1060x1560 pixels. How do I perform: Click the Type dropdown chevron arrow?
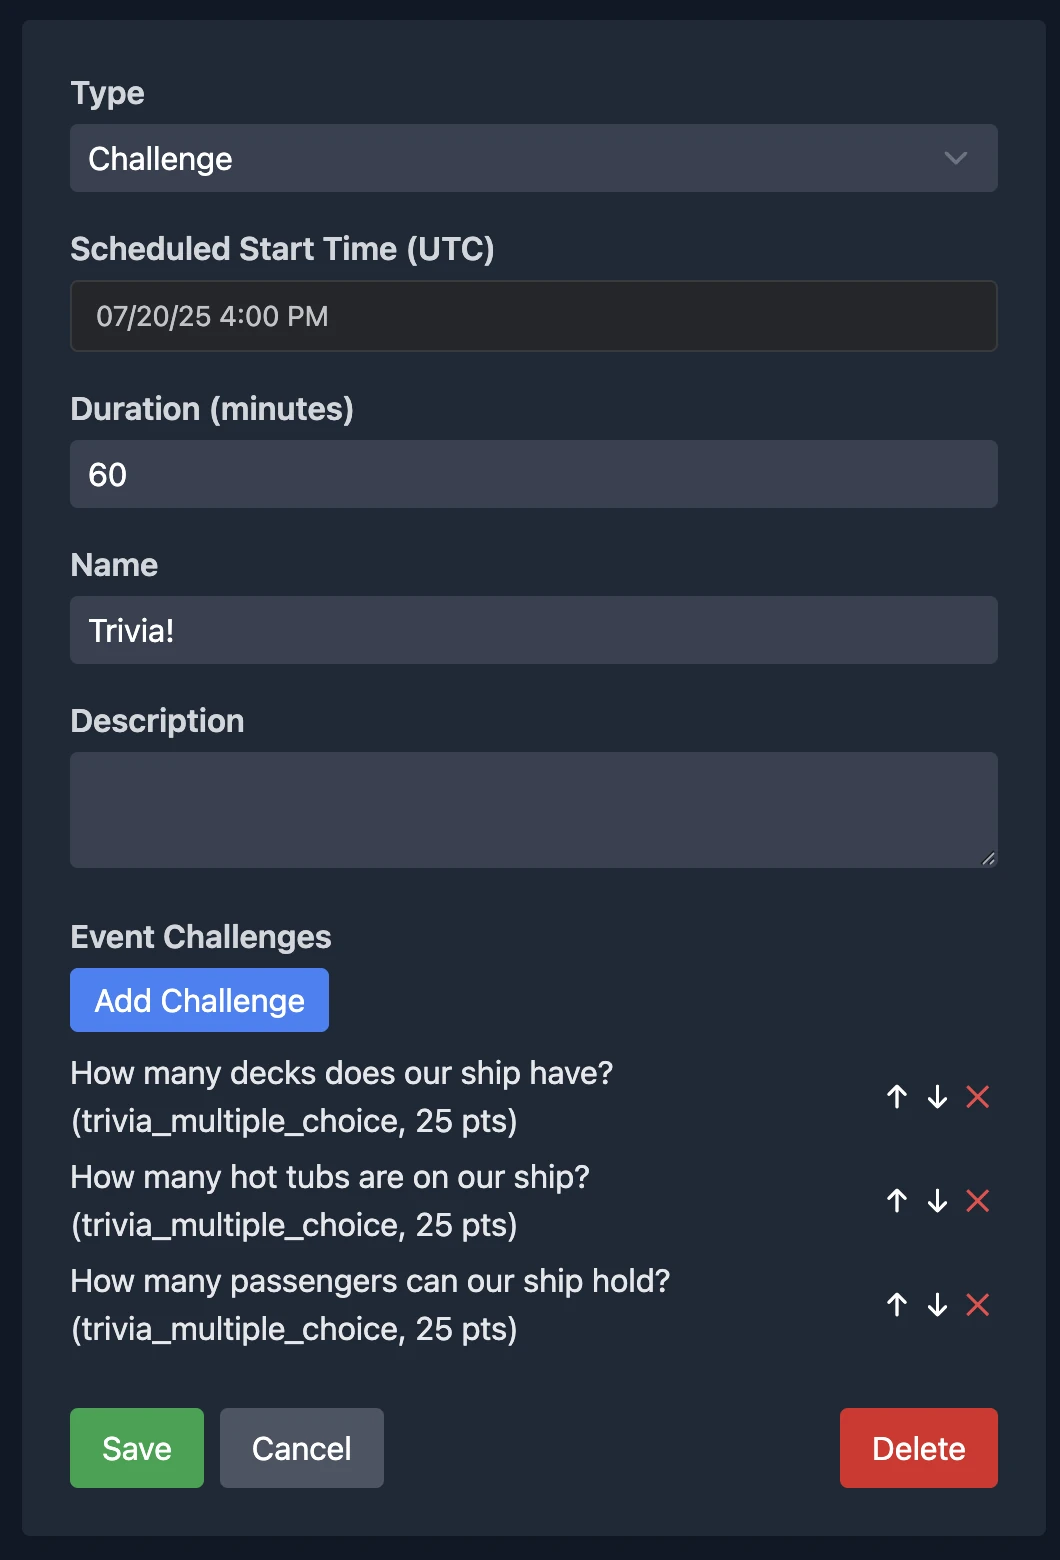[956, 158]
